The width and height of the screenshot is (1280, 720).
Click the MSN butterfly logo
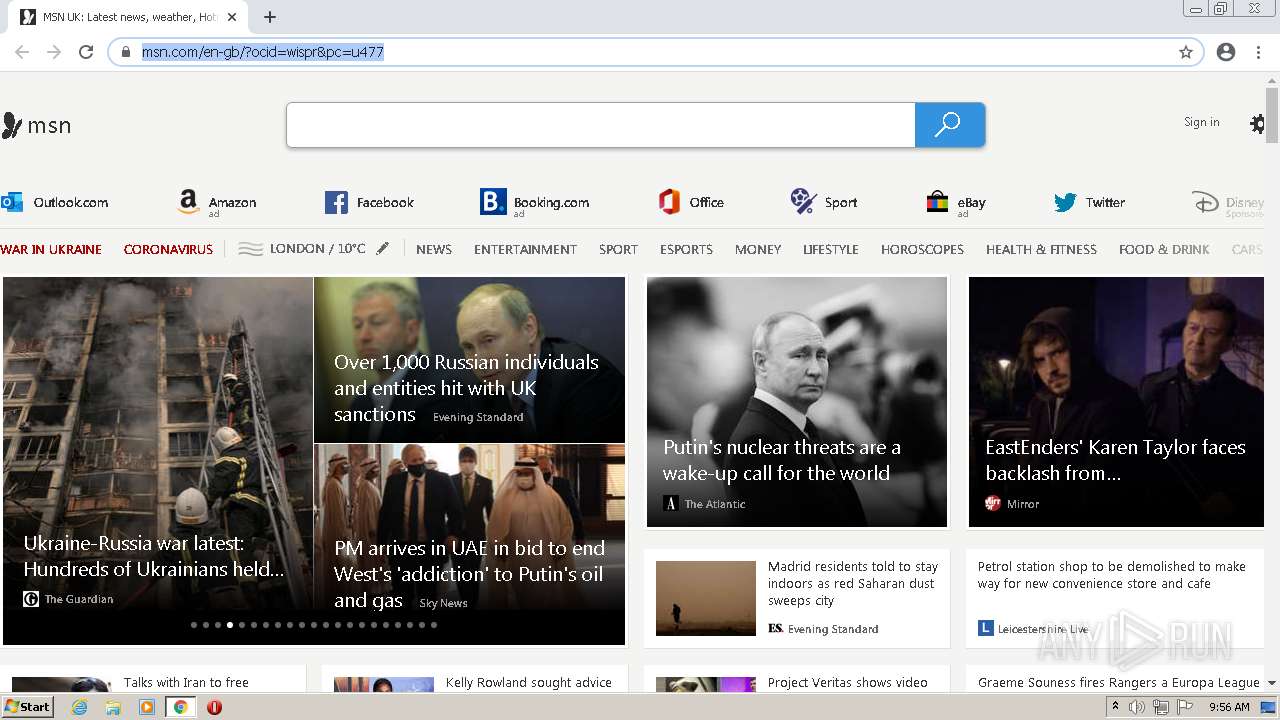(x=37, y=125)
